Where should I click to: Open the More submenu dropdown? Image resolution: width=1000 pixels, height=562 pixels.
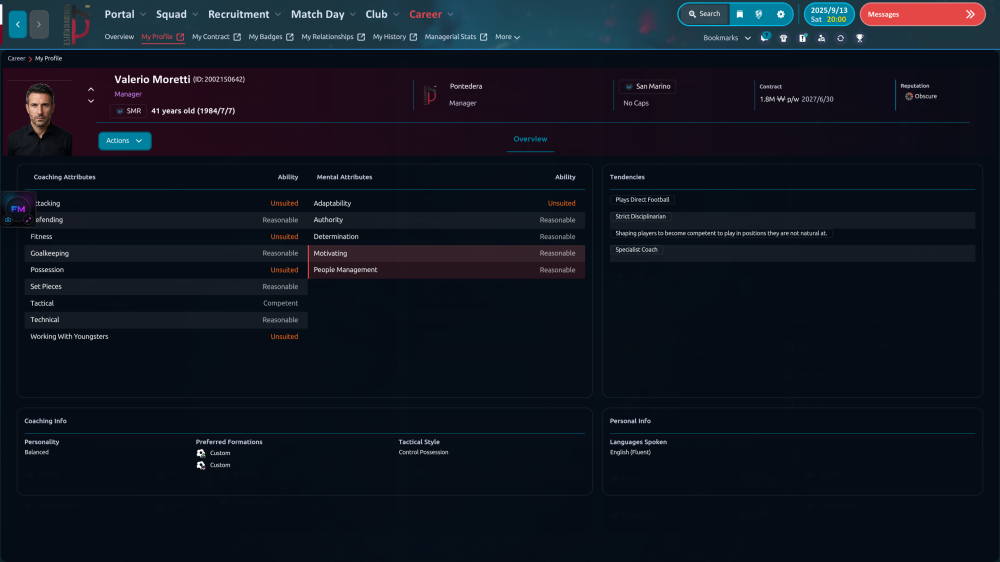pyautogui.click(x=508, y=37)
